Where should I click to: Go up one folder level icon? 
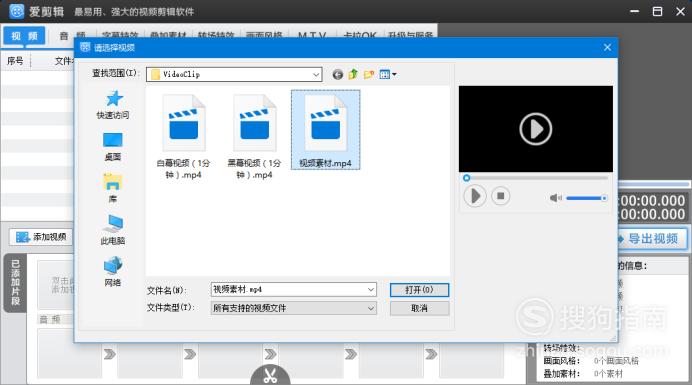pyautogui.click(x=353, y=74)
